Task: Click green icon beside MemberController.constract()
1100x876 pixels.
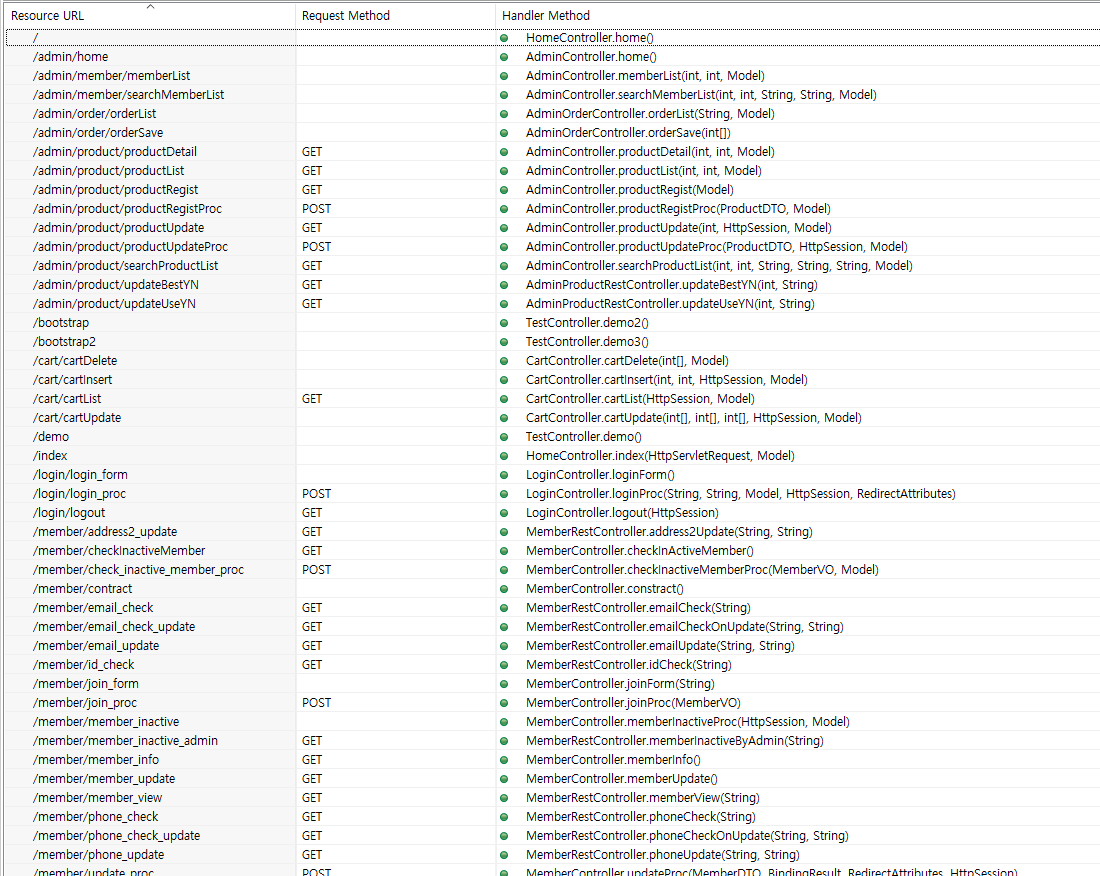Action: (x=504, y=588)
